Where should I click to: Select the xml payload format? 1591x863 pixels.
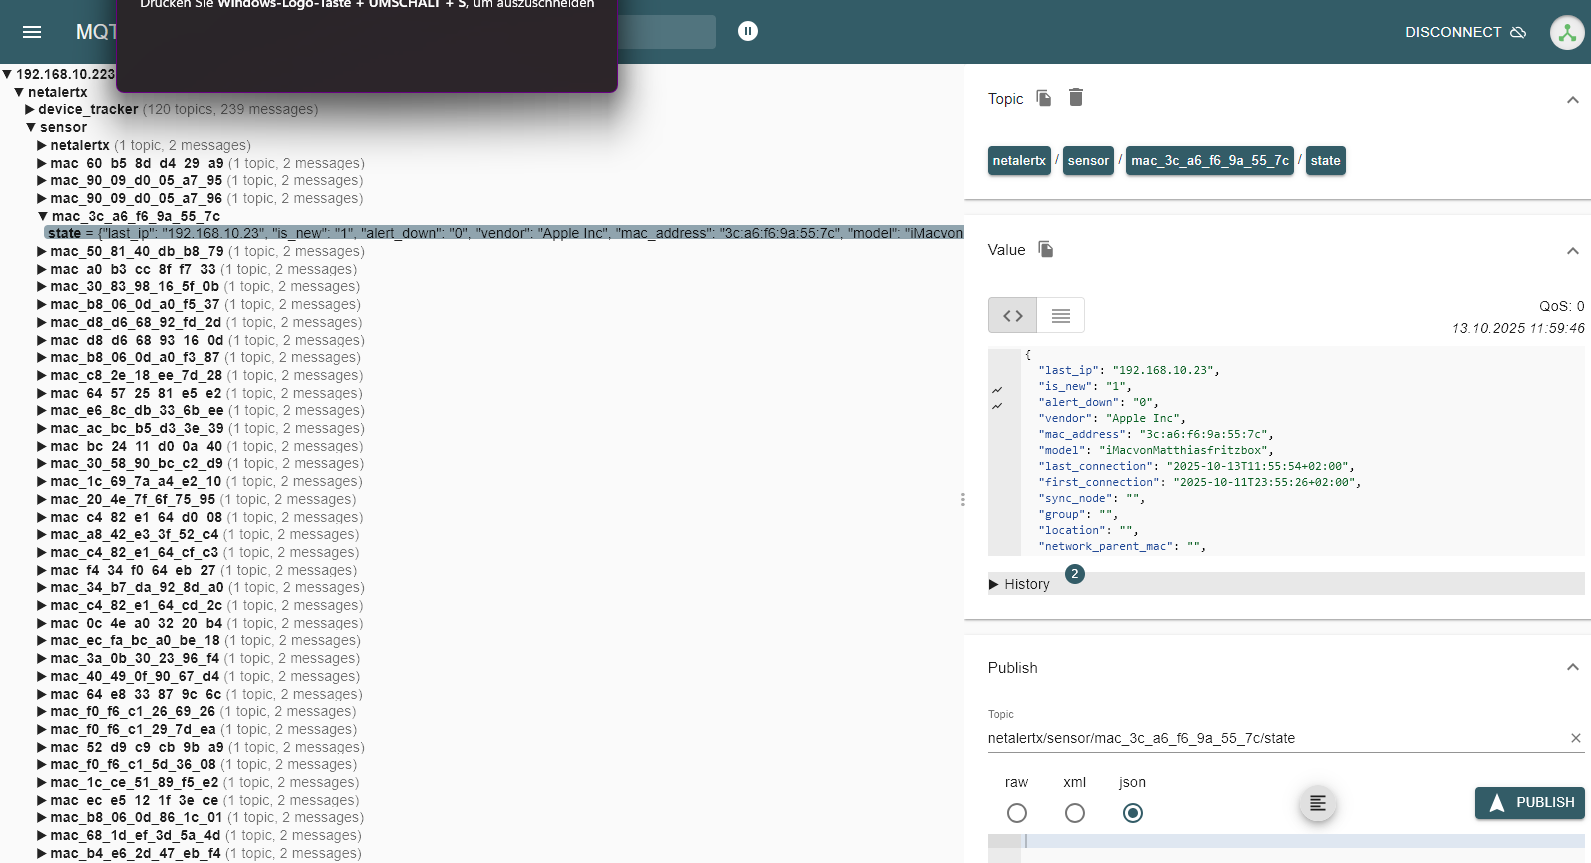1075,813
